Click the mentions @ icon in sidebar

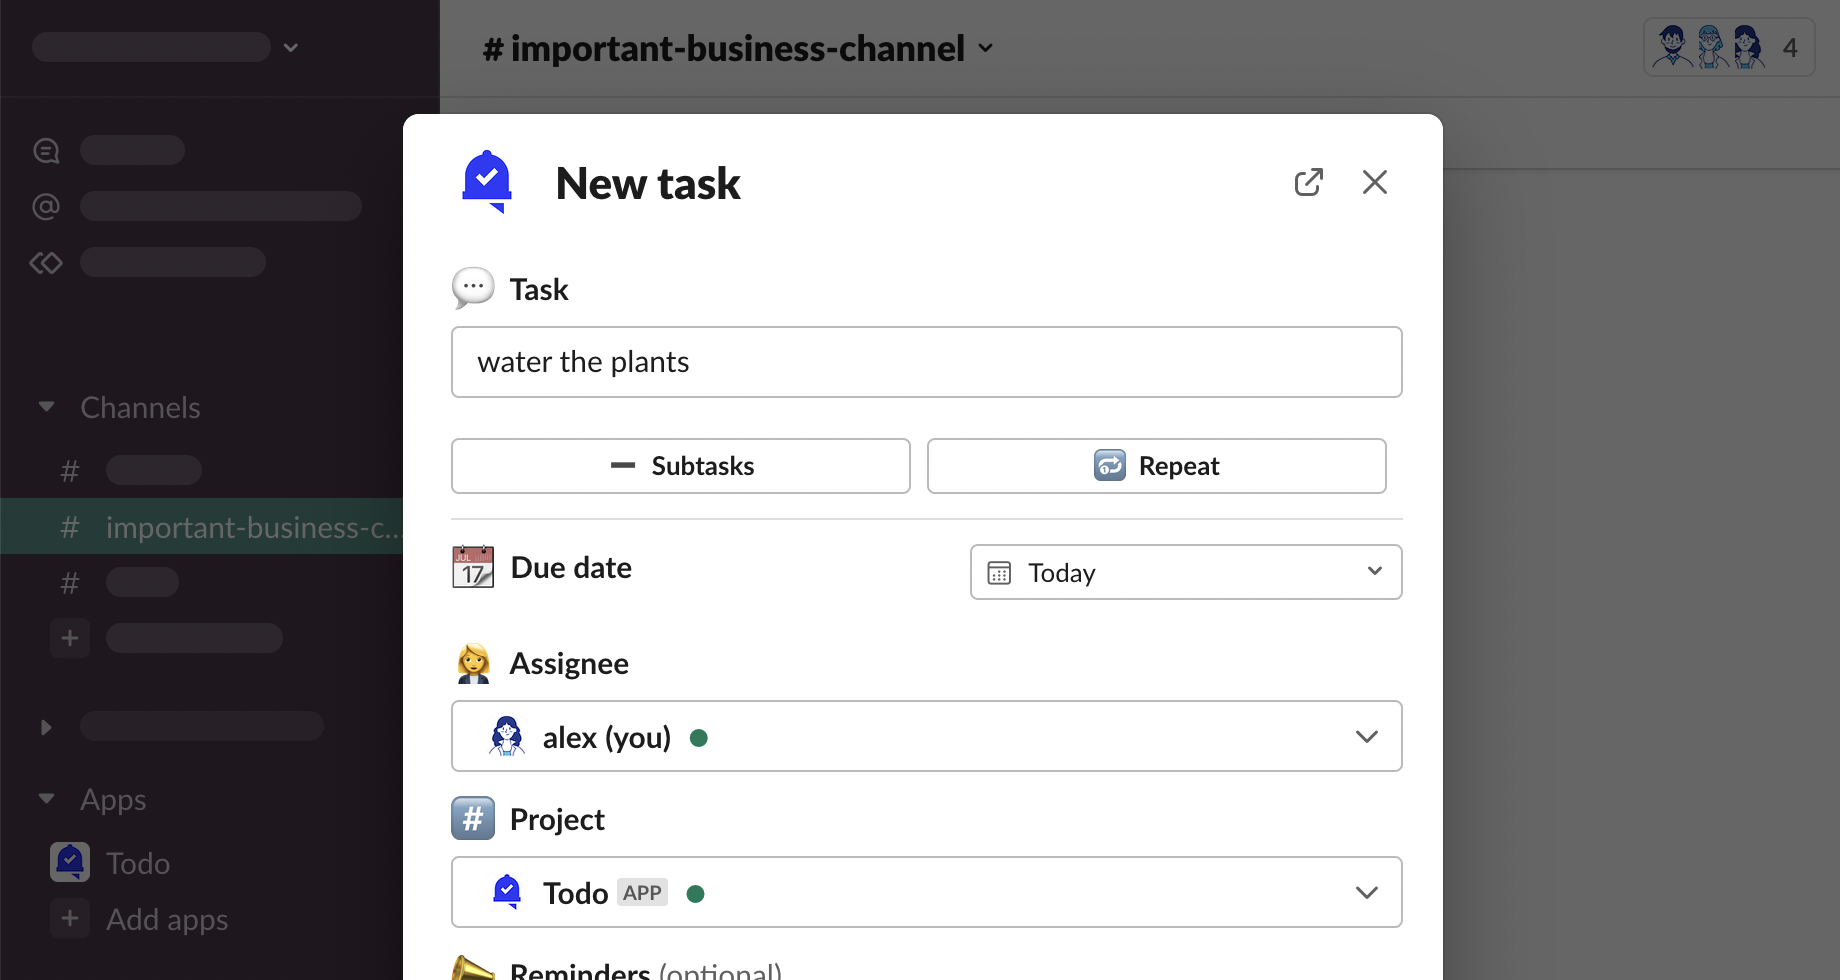pyautogui.click(x=46, y=206)
